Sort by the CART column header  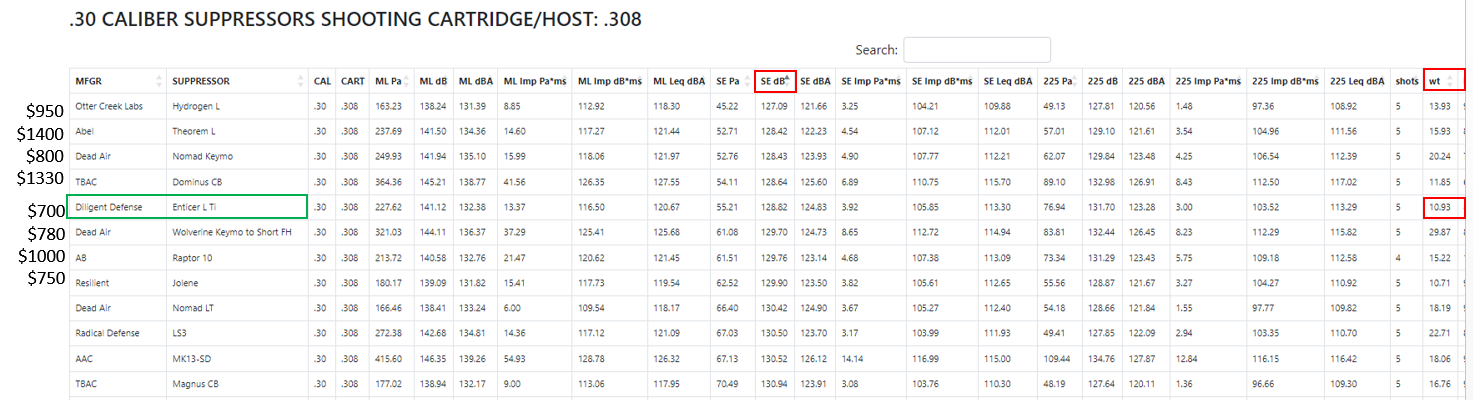pyautogui.click(x=352, y=81)
